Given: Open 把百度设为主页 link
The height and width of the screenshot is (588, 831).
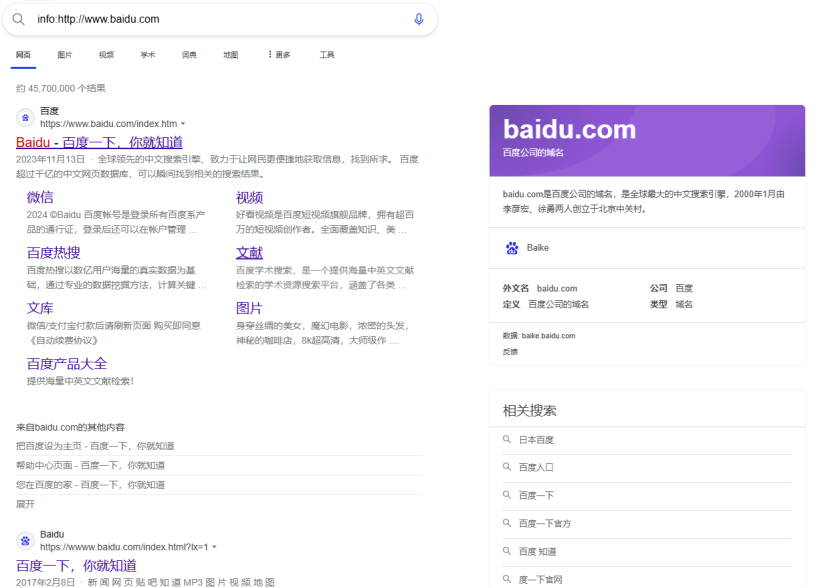Looking at the screenshot, I should [95, 446].
